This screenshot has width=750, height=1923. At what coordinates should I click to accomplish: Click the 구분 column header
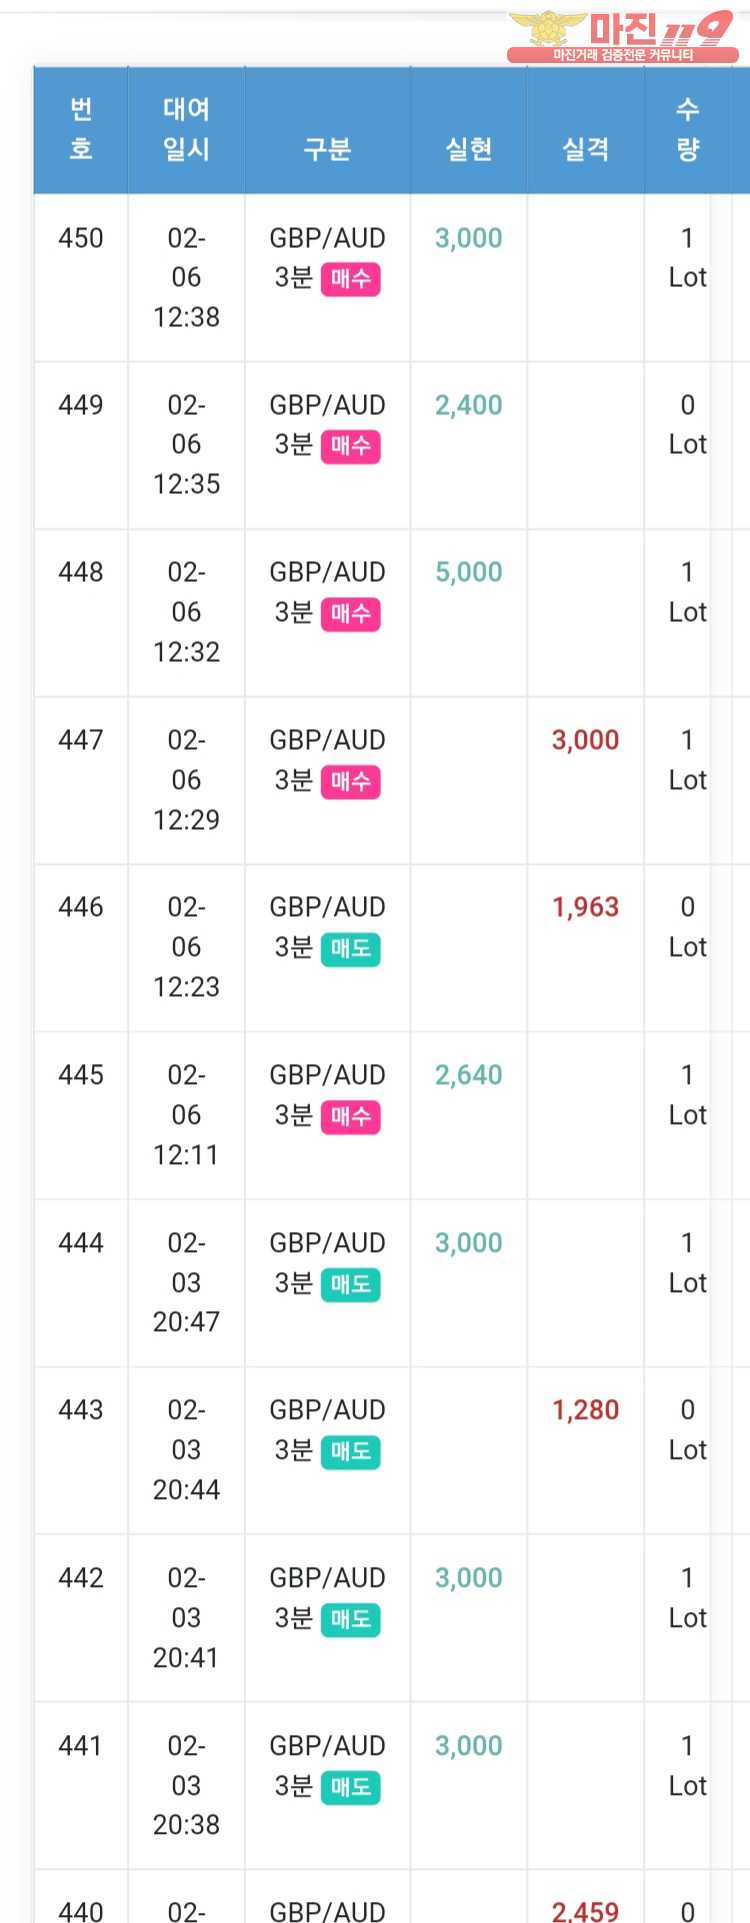(x=327, y=149)
